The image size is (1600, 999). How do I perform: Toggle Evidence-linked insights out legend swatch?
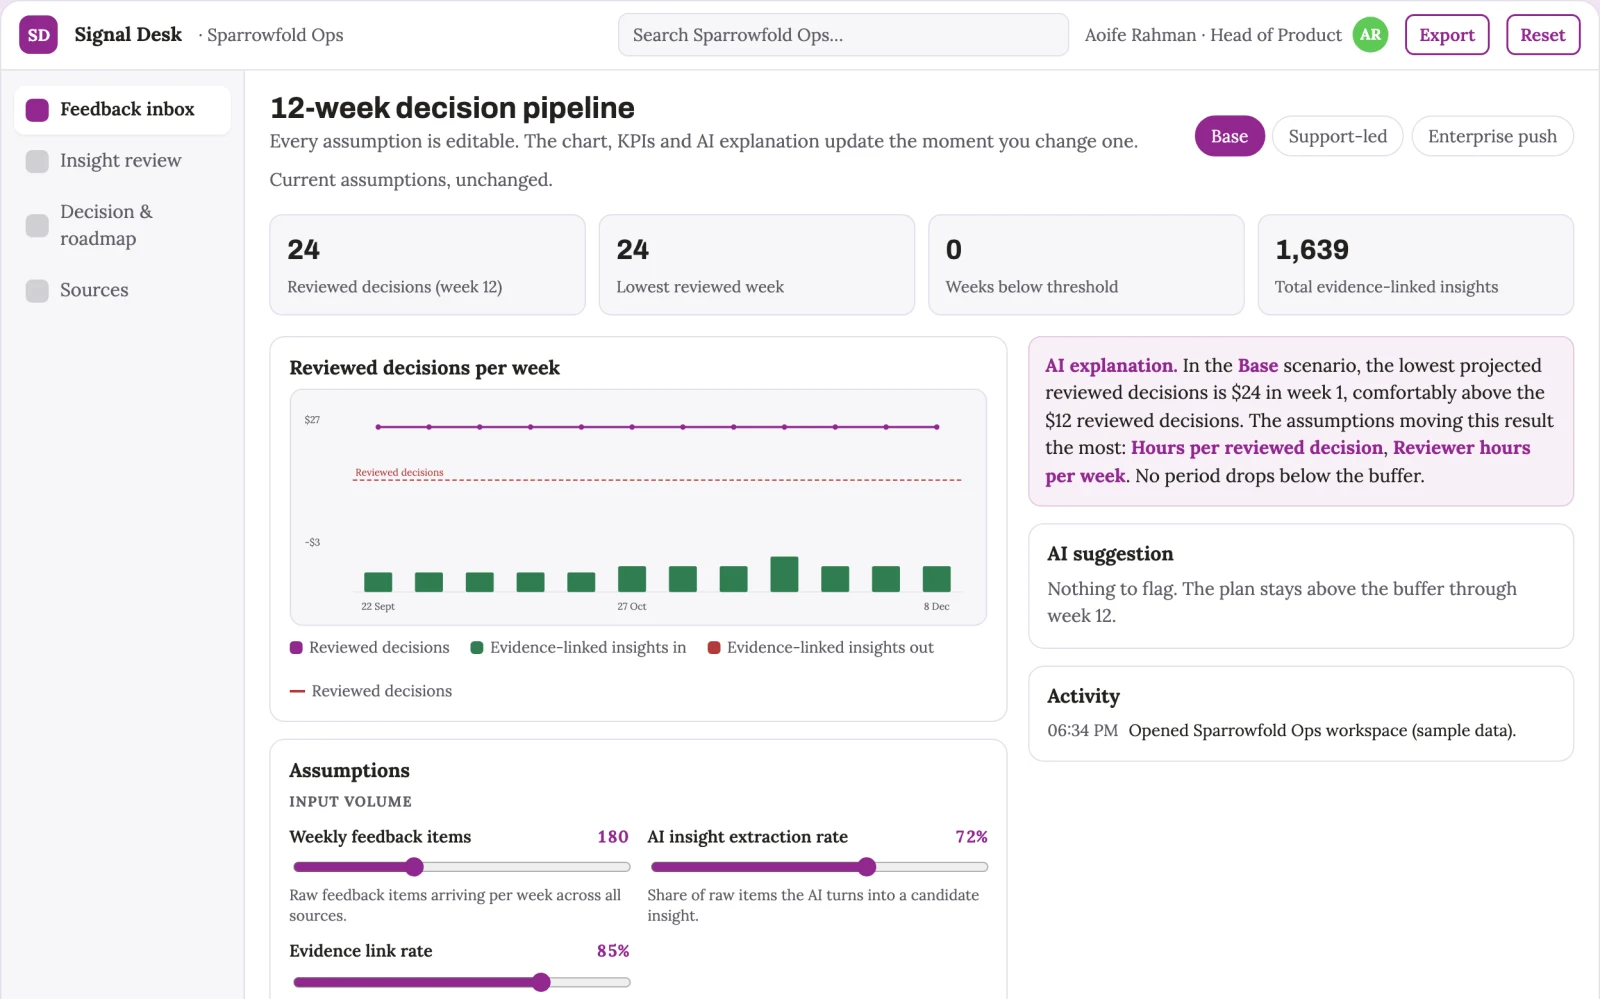714,648
